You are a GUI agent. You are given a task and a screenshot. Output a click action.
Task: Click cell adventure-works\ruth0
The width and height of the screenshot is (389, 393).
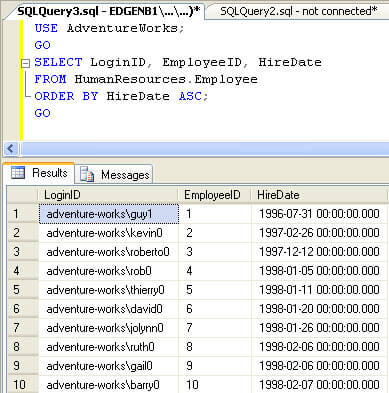point(109,347)
